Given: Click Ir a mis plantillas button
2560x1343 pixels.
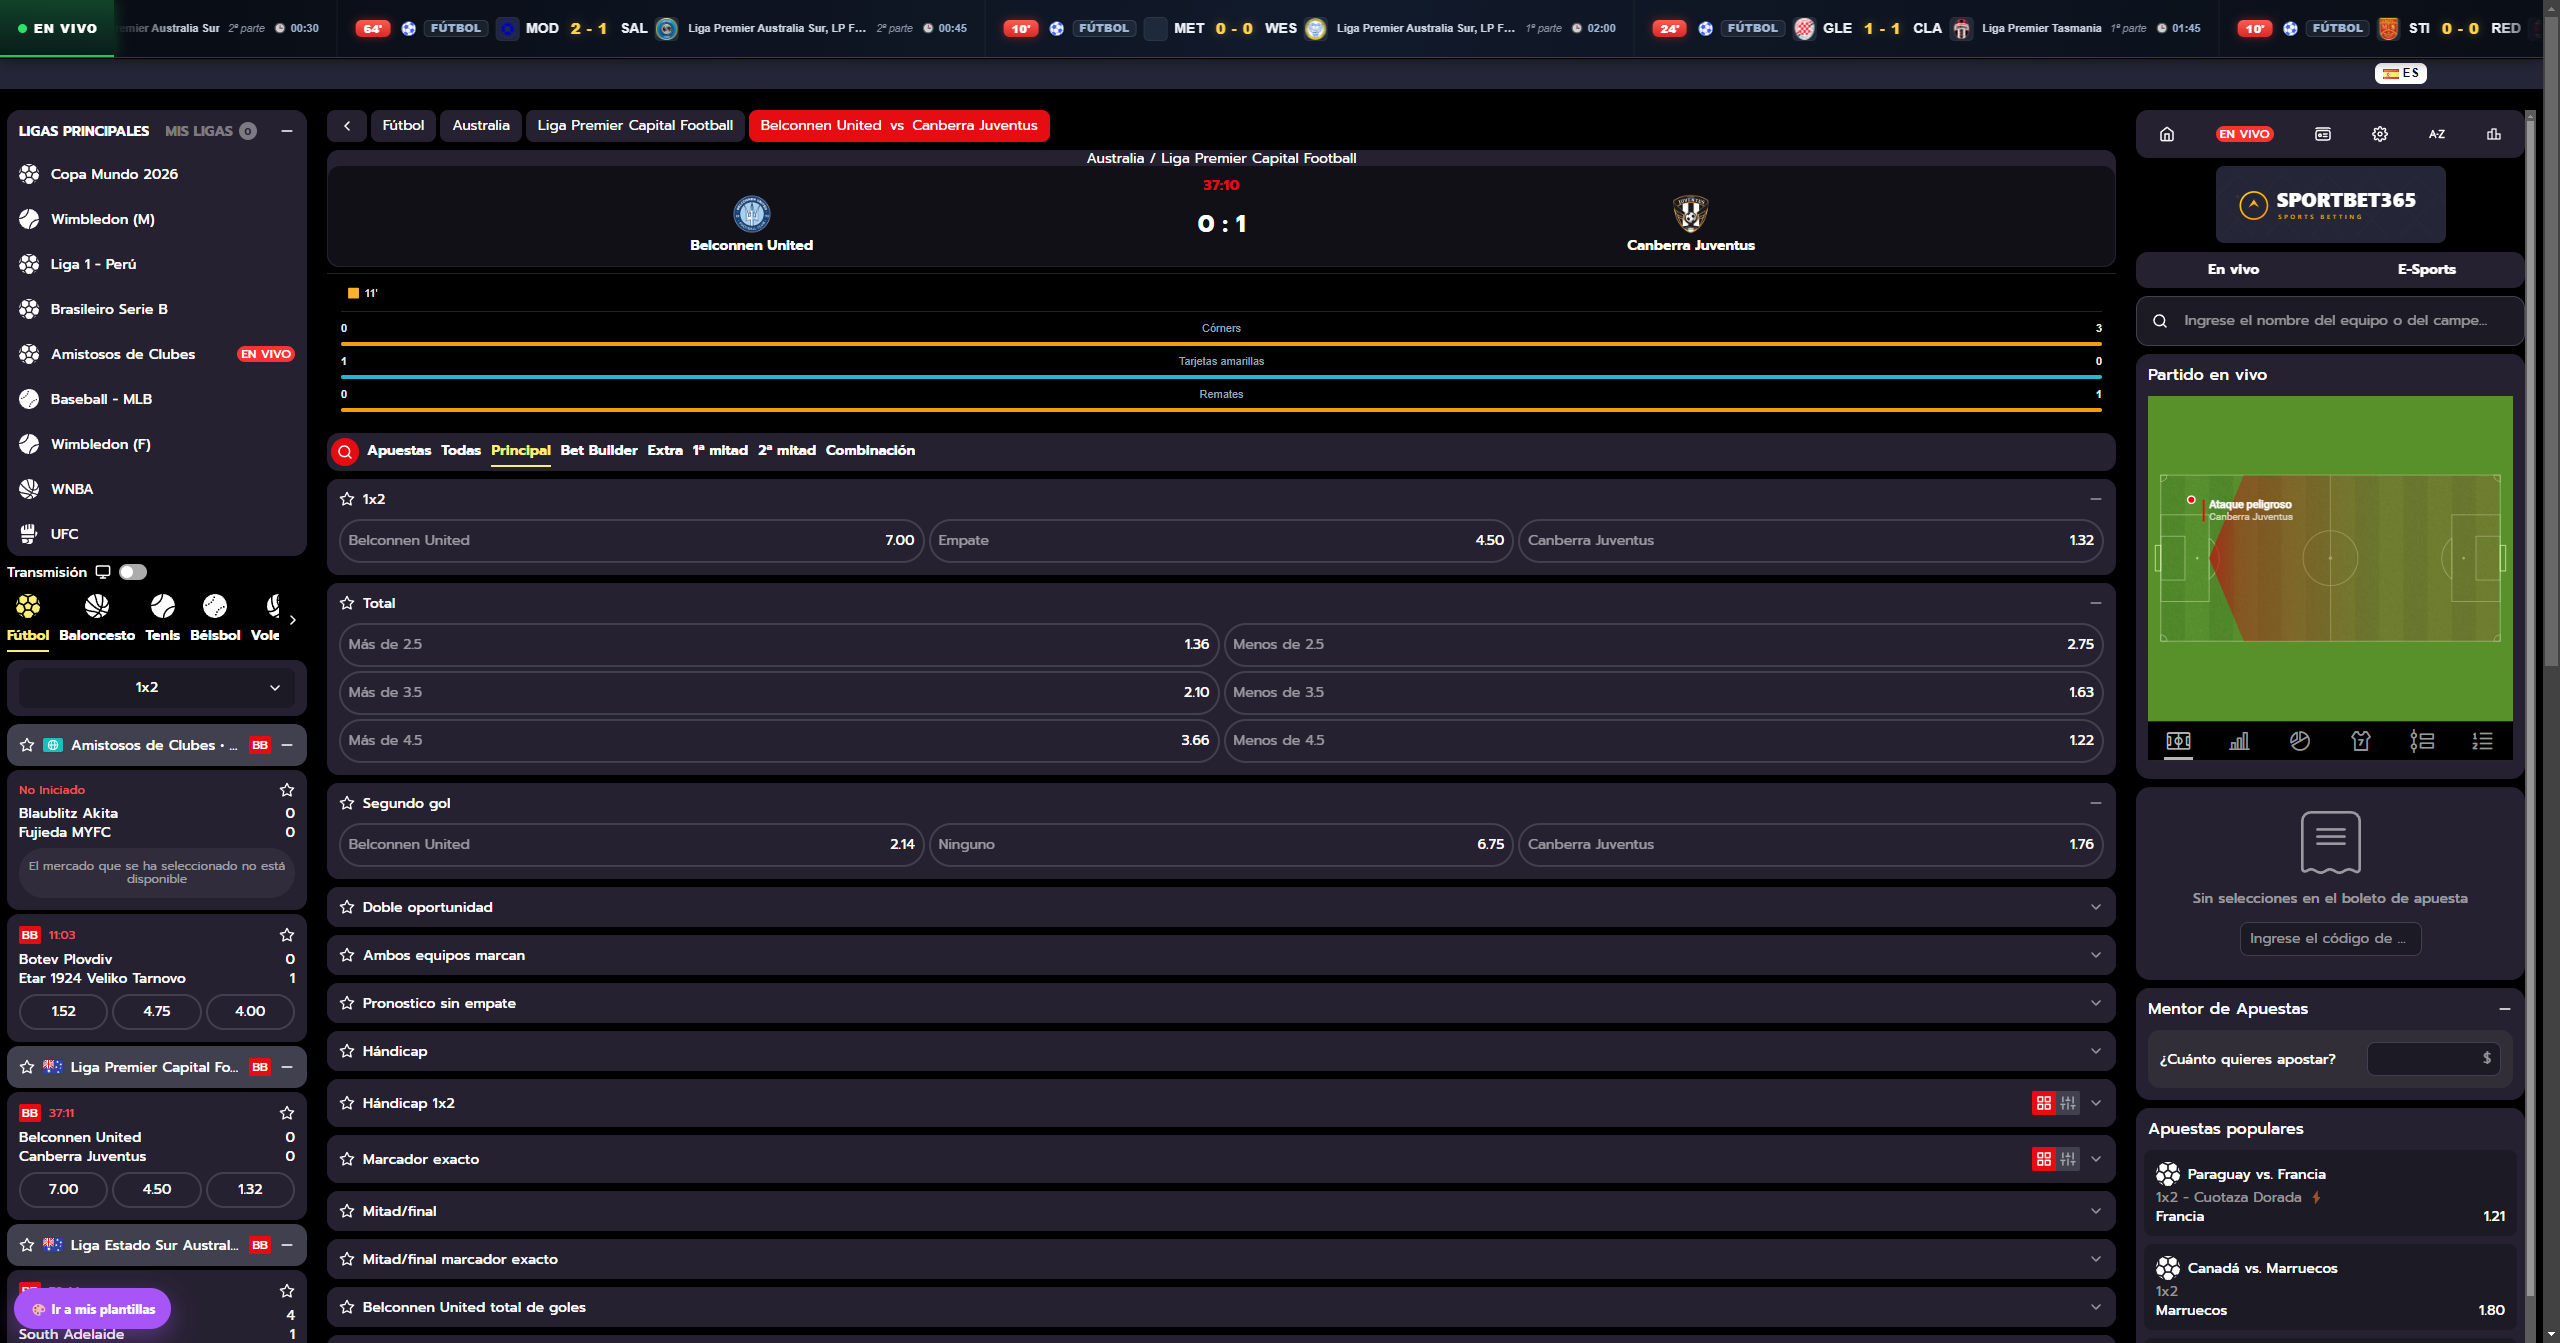Looking at the screenshot, I should (x=93, y=1309).
